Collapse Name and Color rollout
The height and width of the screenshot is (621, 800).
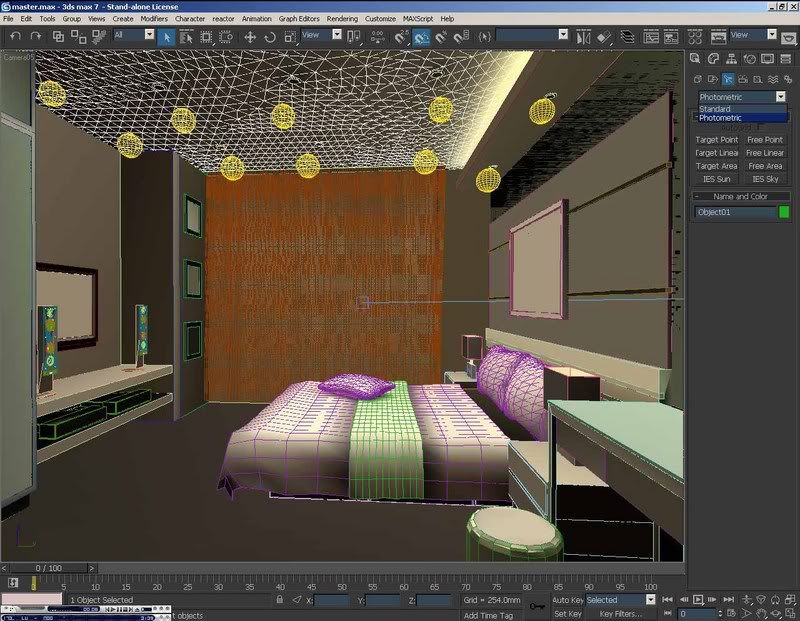coord(740,196)
